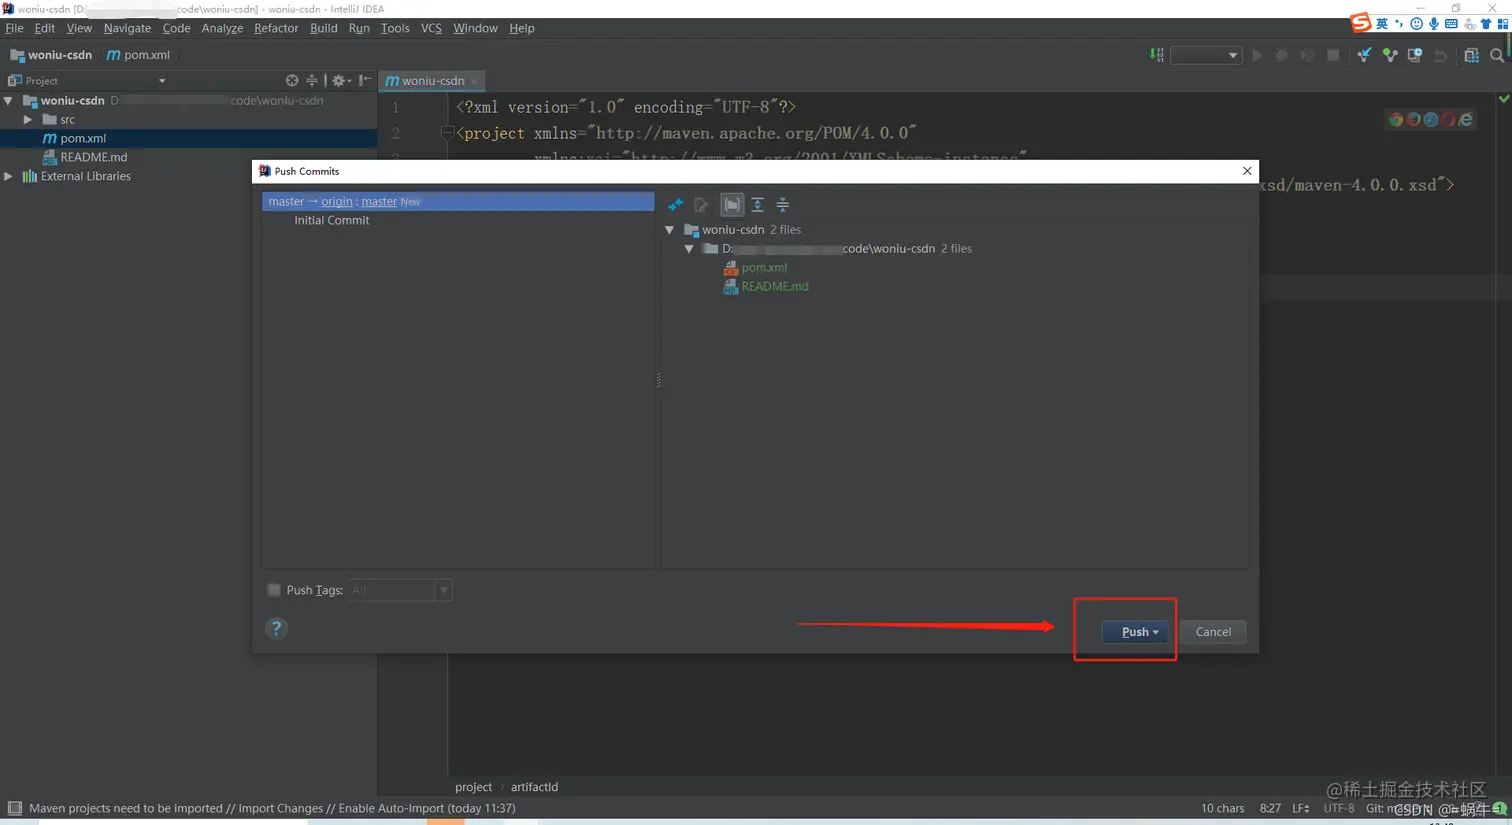
Task: Click the VCS Update Project icon
Action: tap(1364, 55)
